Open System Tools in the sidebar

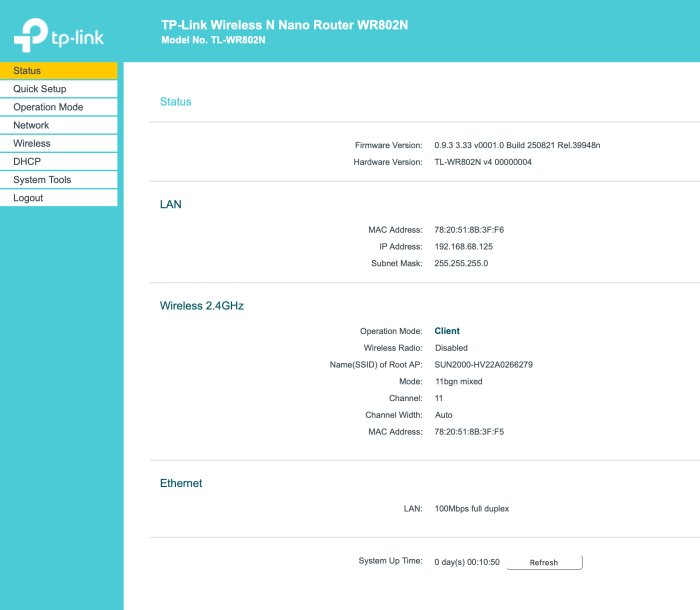point(58,180)
